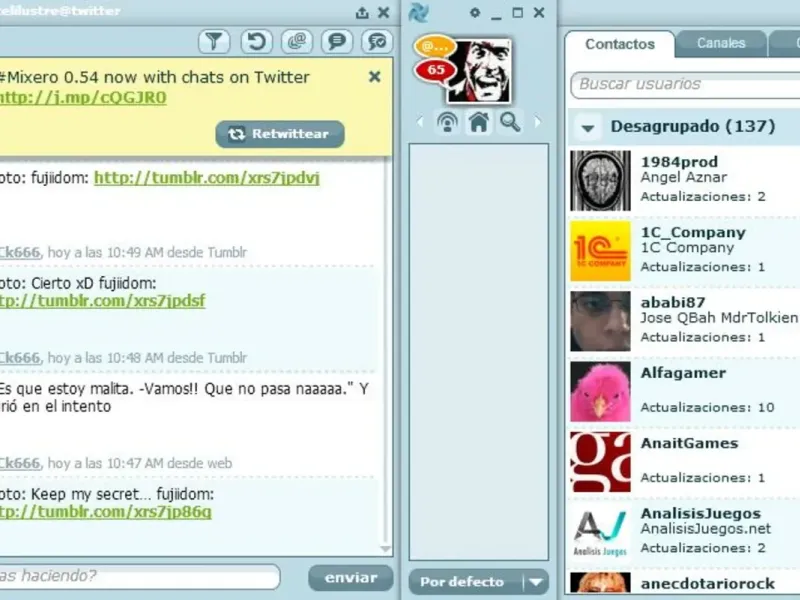800x600 pixels.
Task: Click the broadcast antenna icon
Action: coord(447,122)
